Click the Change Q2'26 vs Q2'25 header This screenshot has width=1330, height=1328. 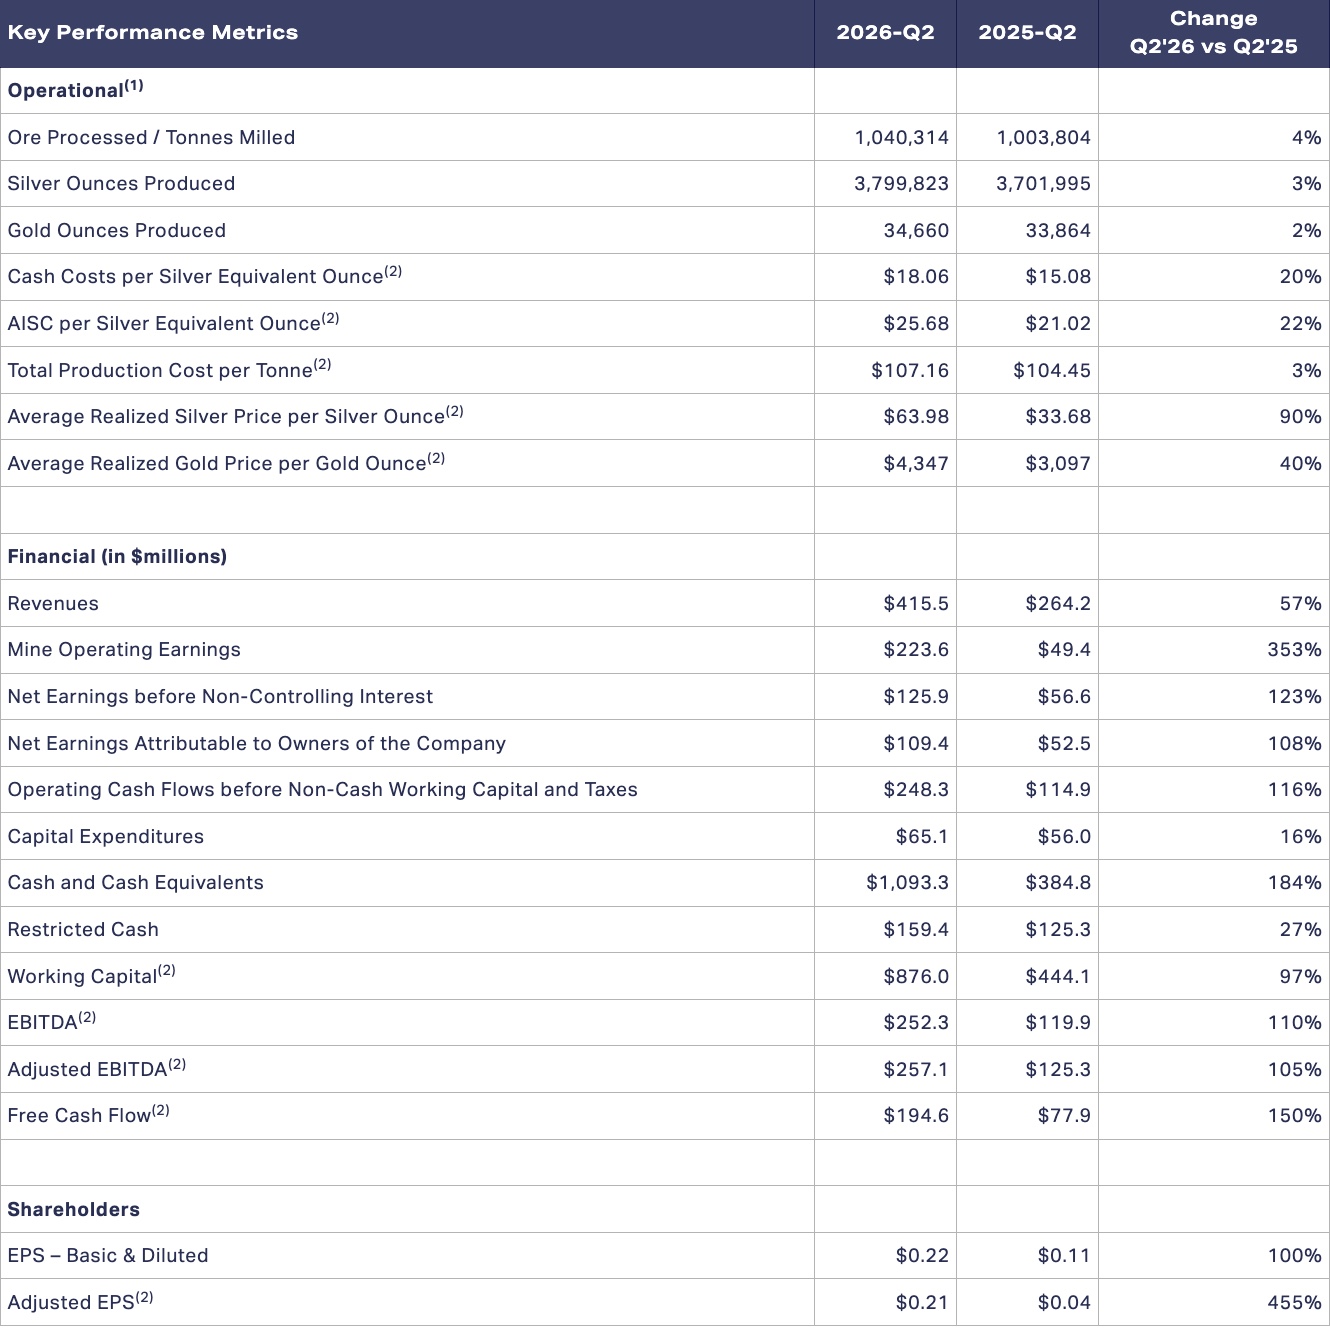(x=1213, y=32)
